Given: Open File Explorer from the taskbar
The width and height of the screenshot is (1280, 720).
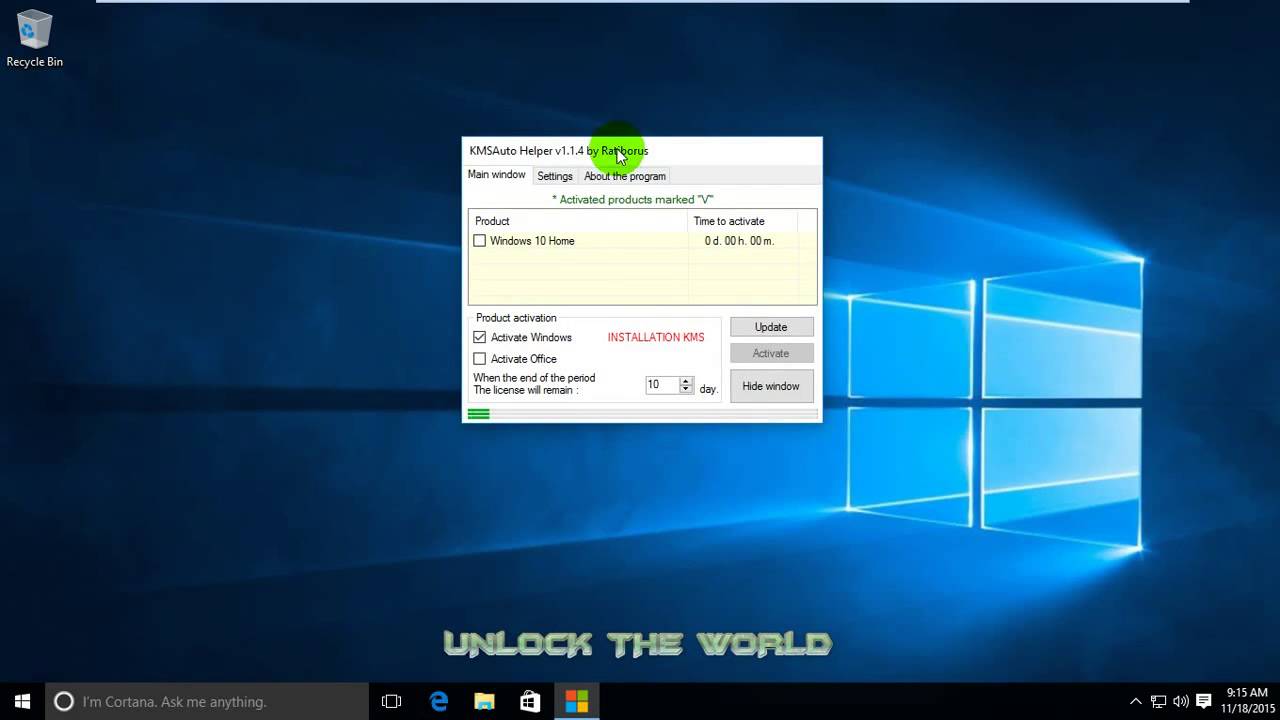Looking at the screenshot, I should [484, 702].
